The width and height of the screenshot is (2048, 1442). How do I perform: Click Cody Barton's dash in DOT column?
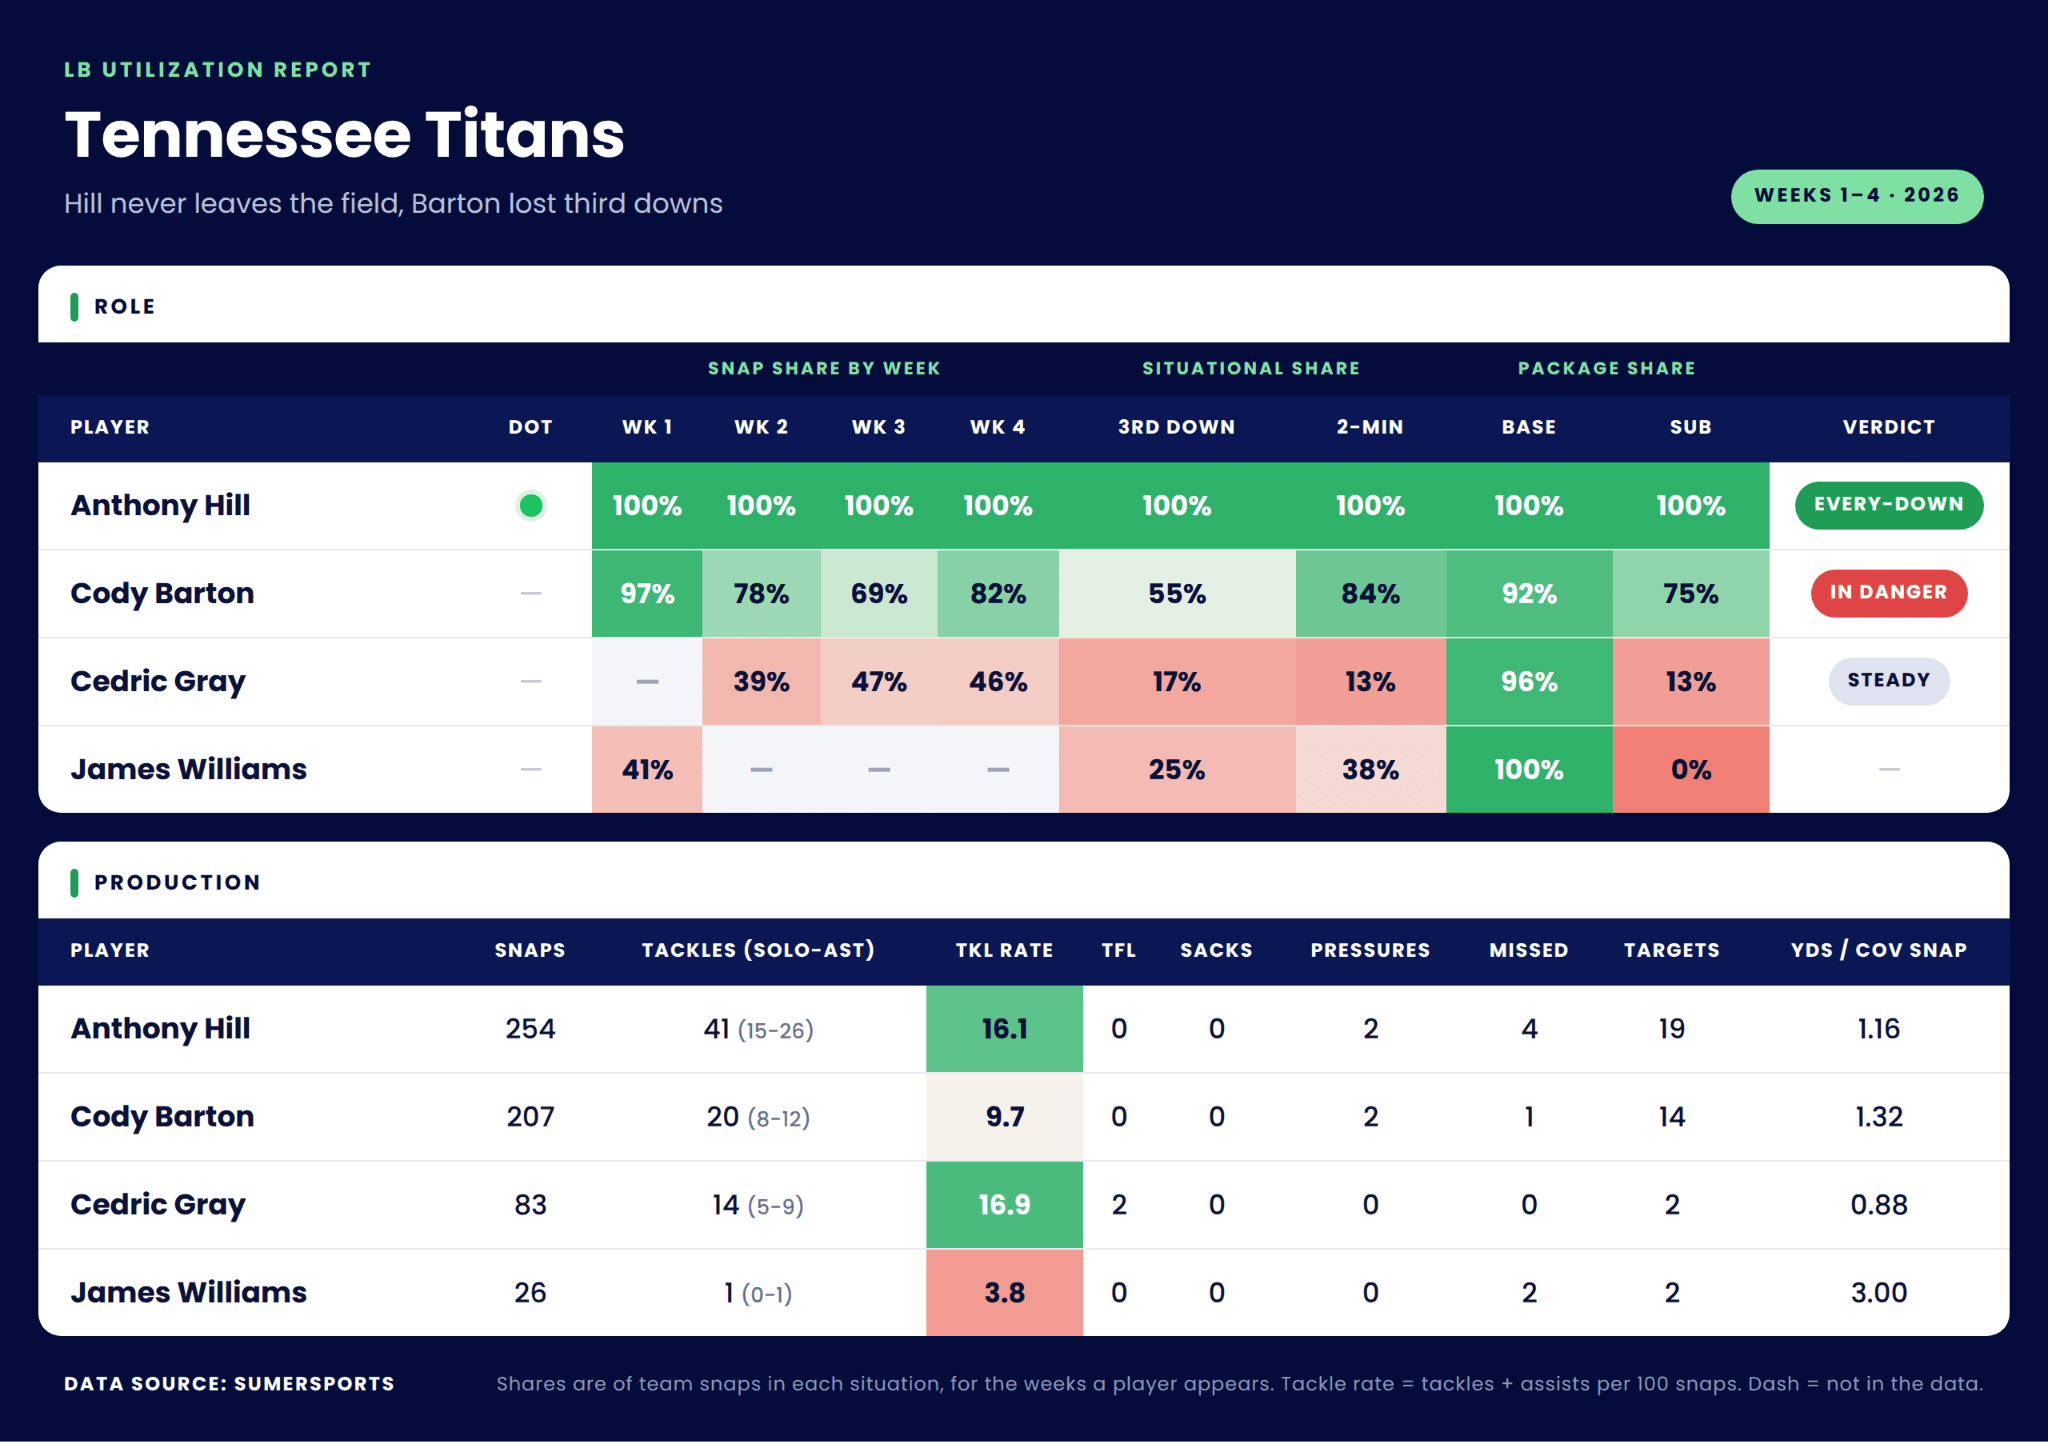click(531, 594)
